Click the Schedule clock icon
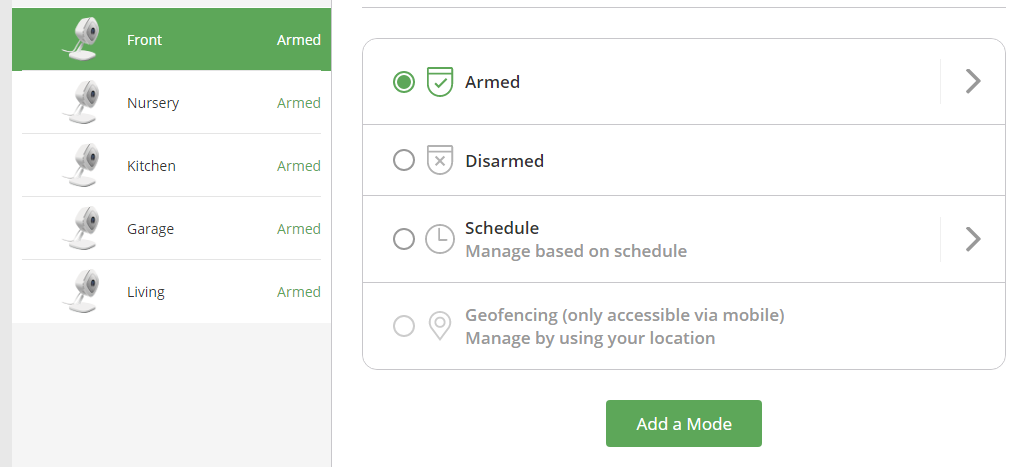 pos(440,239)
